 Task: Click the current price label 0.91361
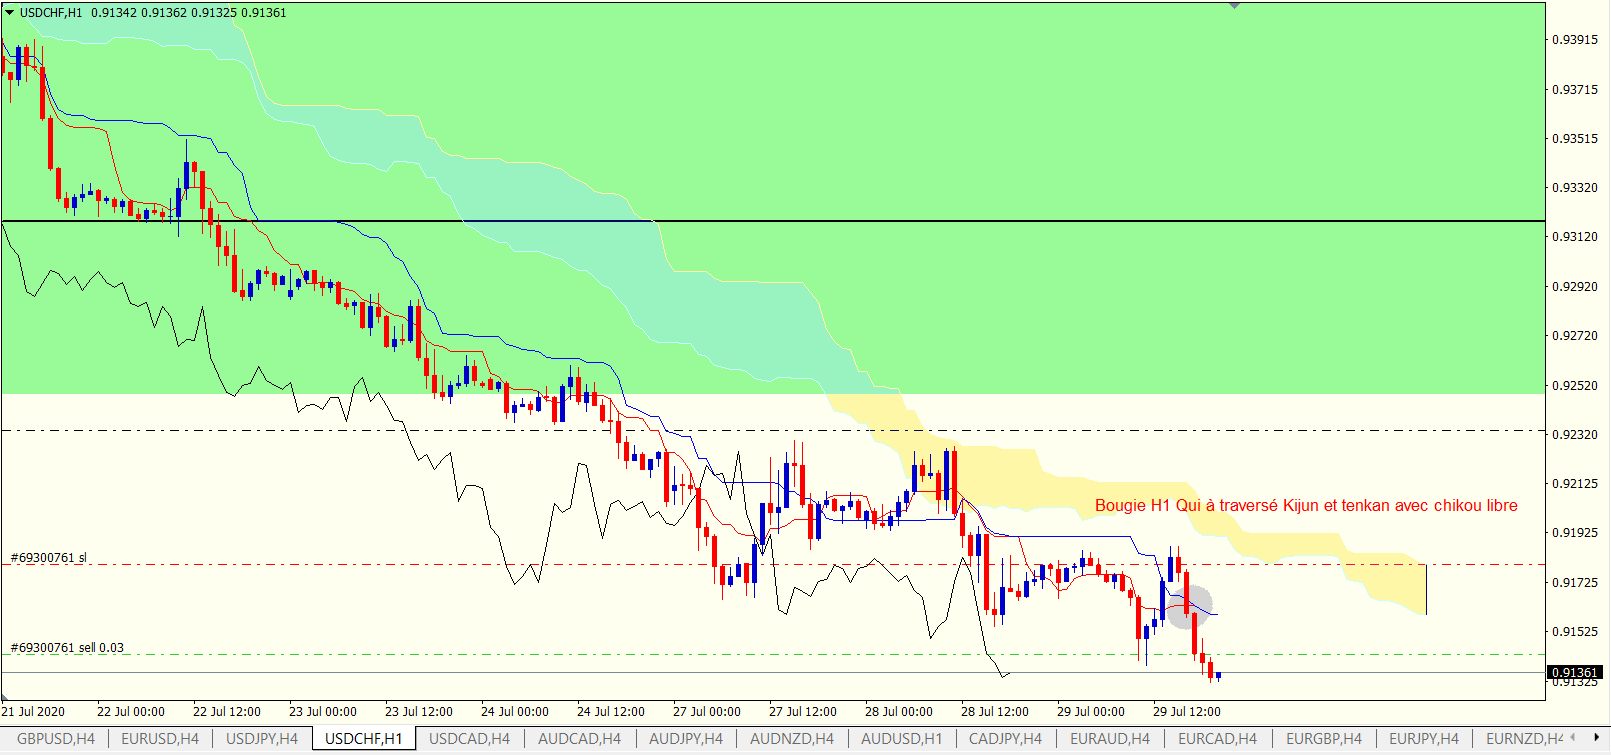(x=1574, y=672)
